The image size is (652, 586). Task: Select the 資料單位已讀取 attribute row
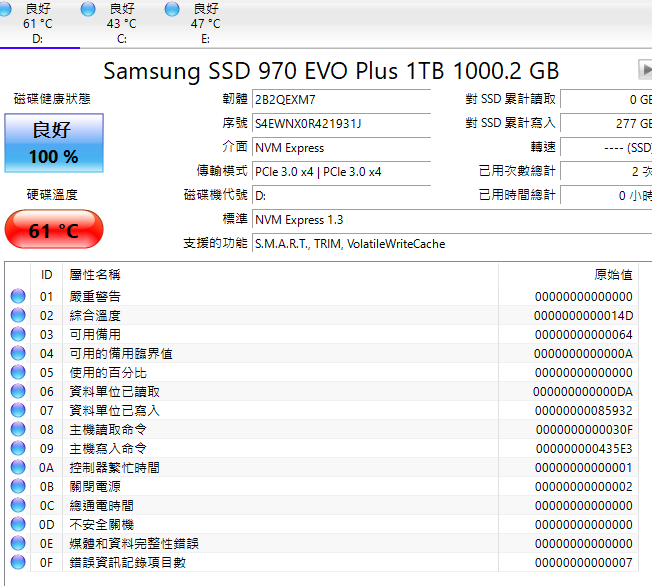click(322, 391)
